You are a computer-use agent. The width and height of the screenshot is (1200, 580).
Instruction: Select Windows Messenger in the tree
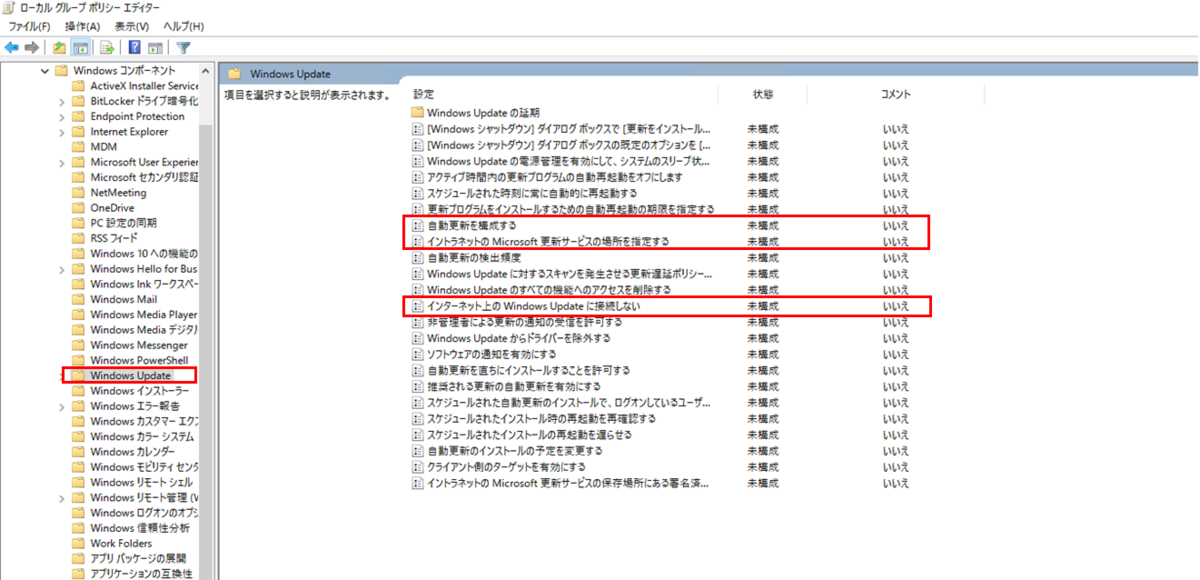click(138, 345)
